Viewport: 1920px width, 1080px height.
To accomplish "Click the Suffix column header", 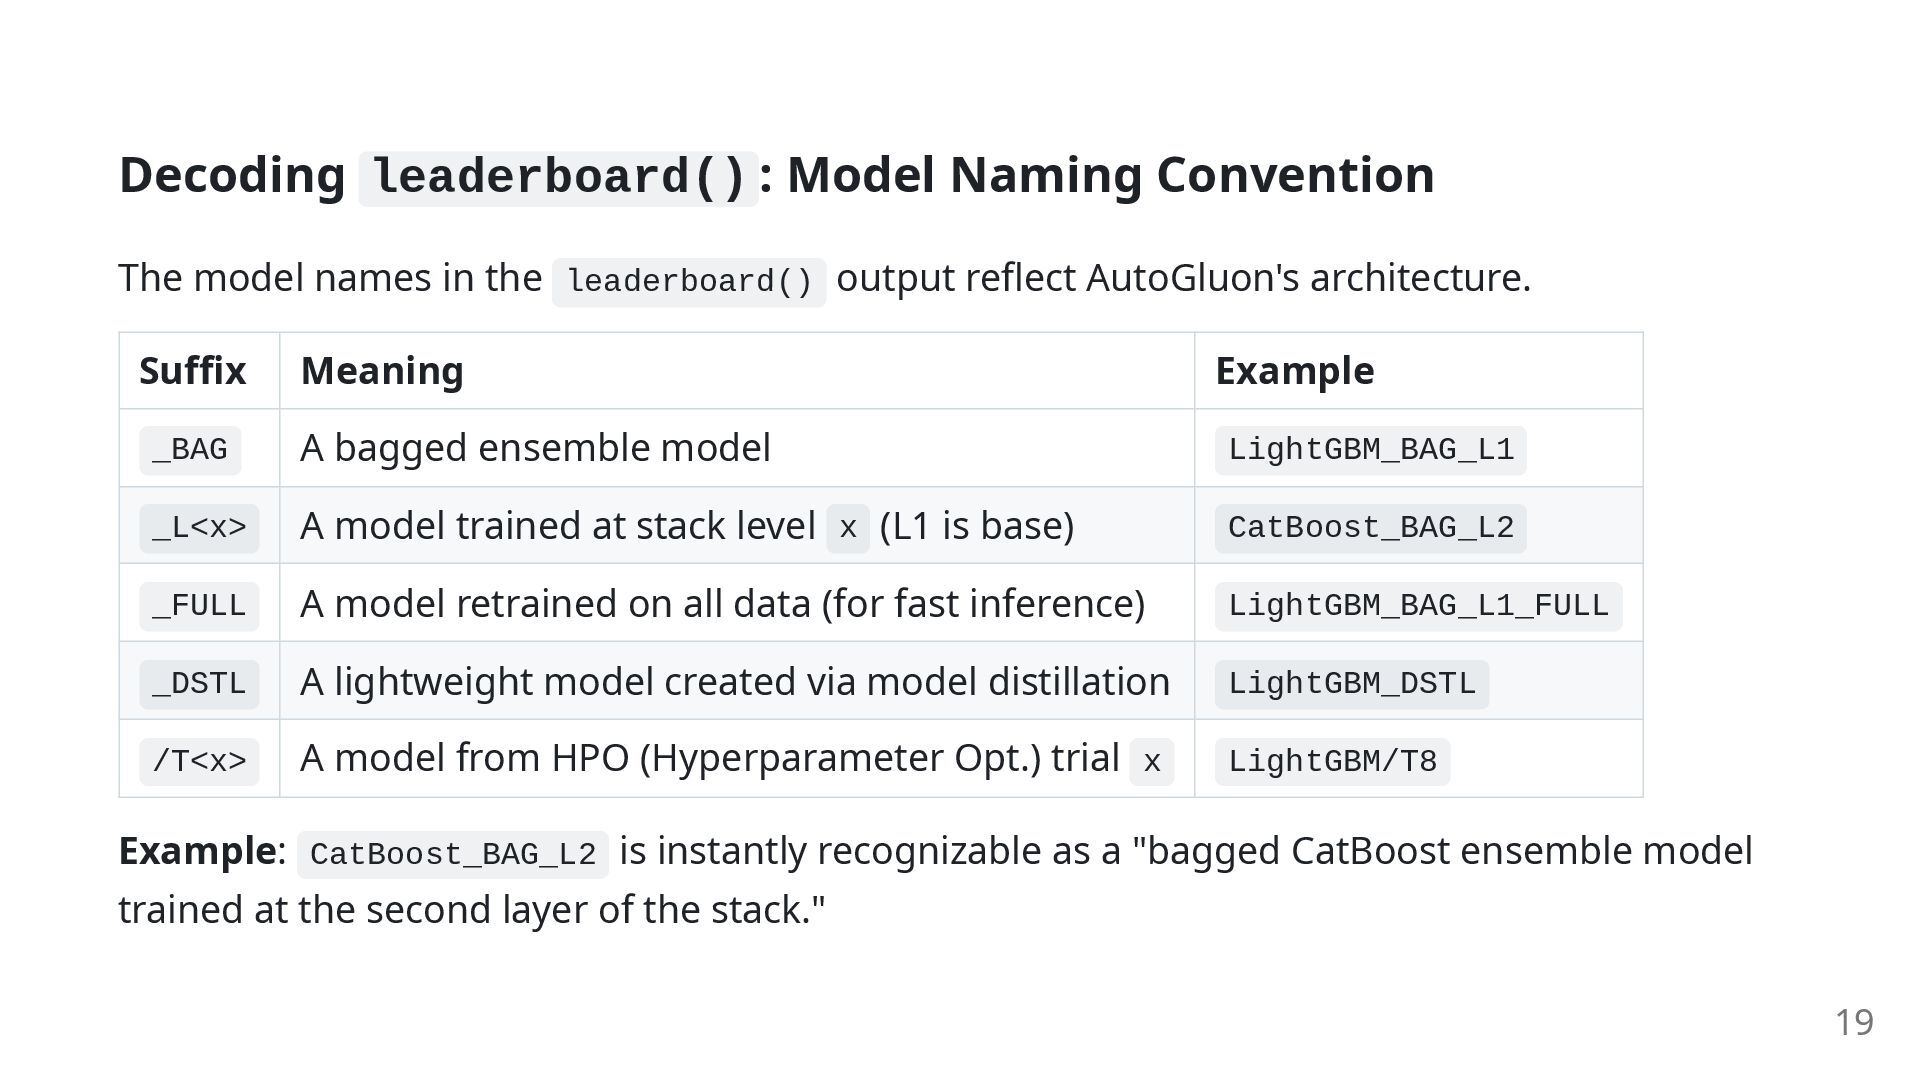I will (193, 371).
